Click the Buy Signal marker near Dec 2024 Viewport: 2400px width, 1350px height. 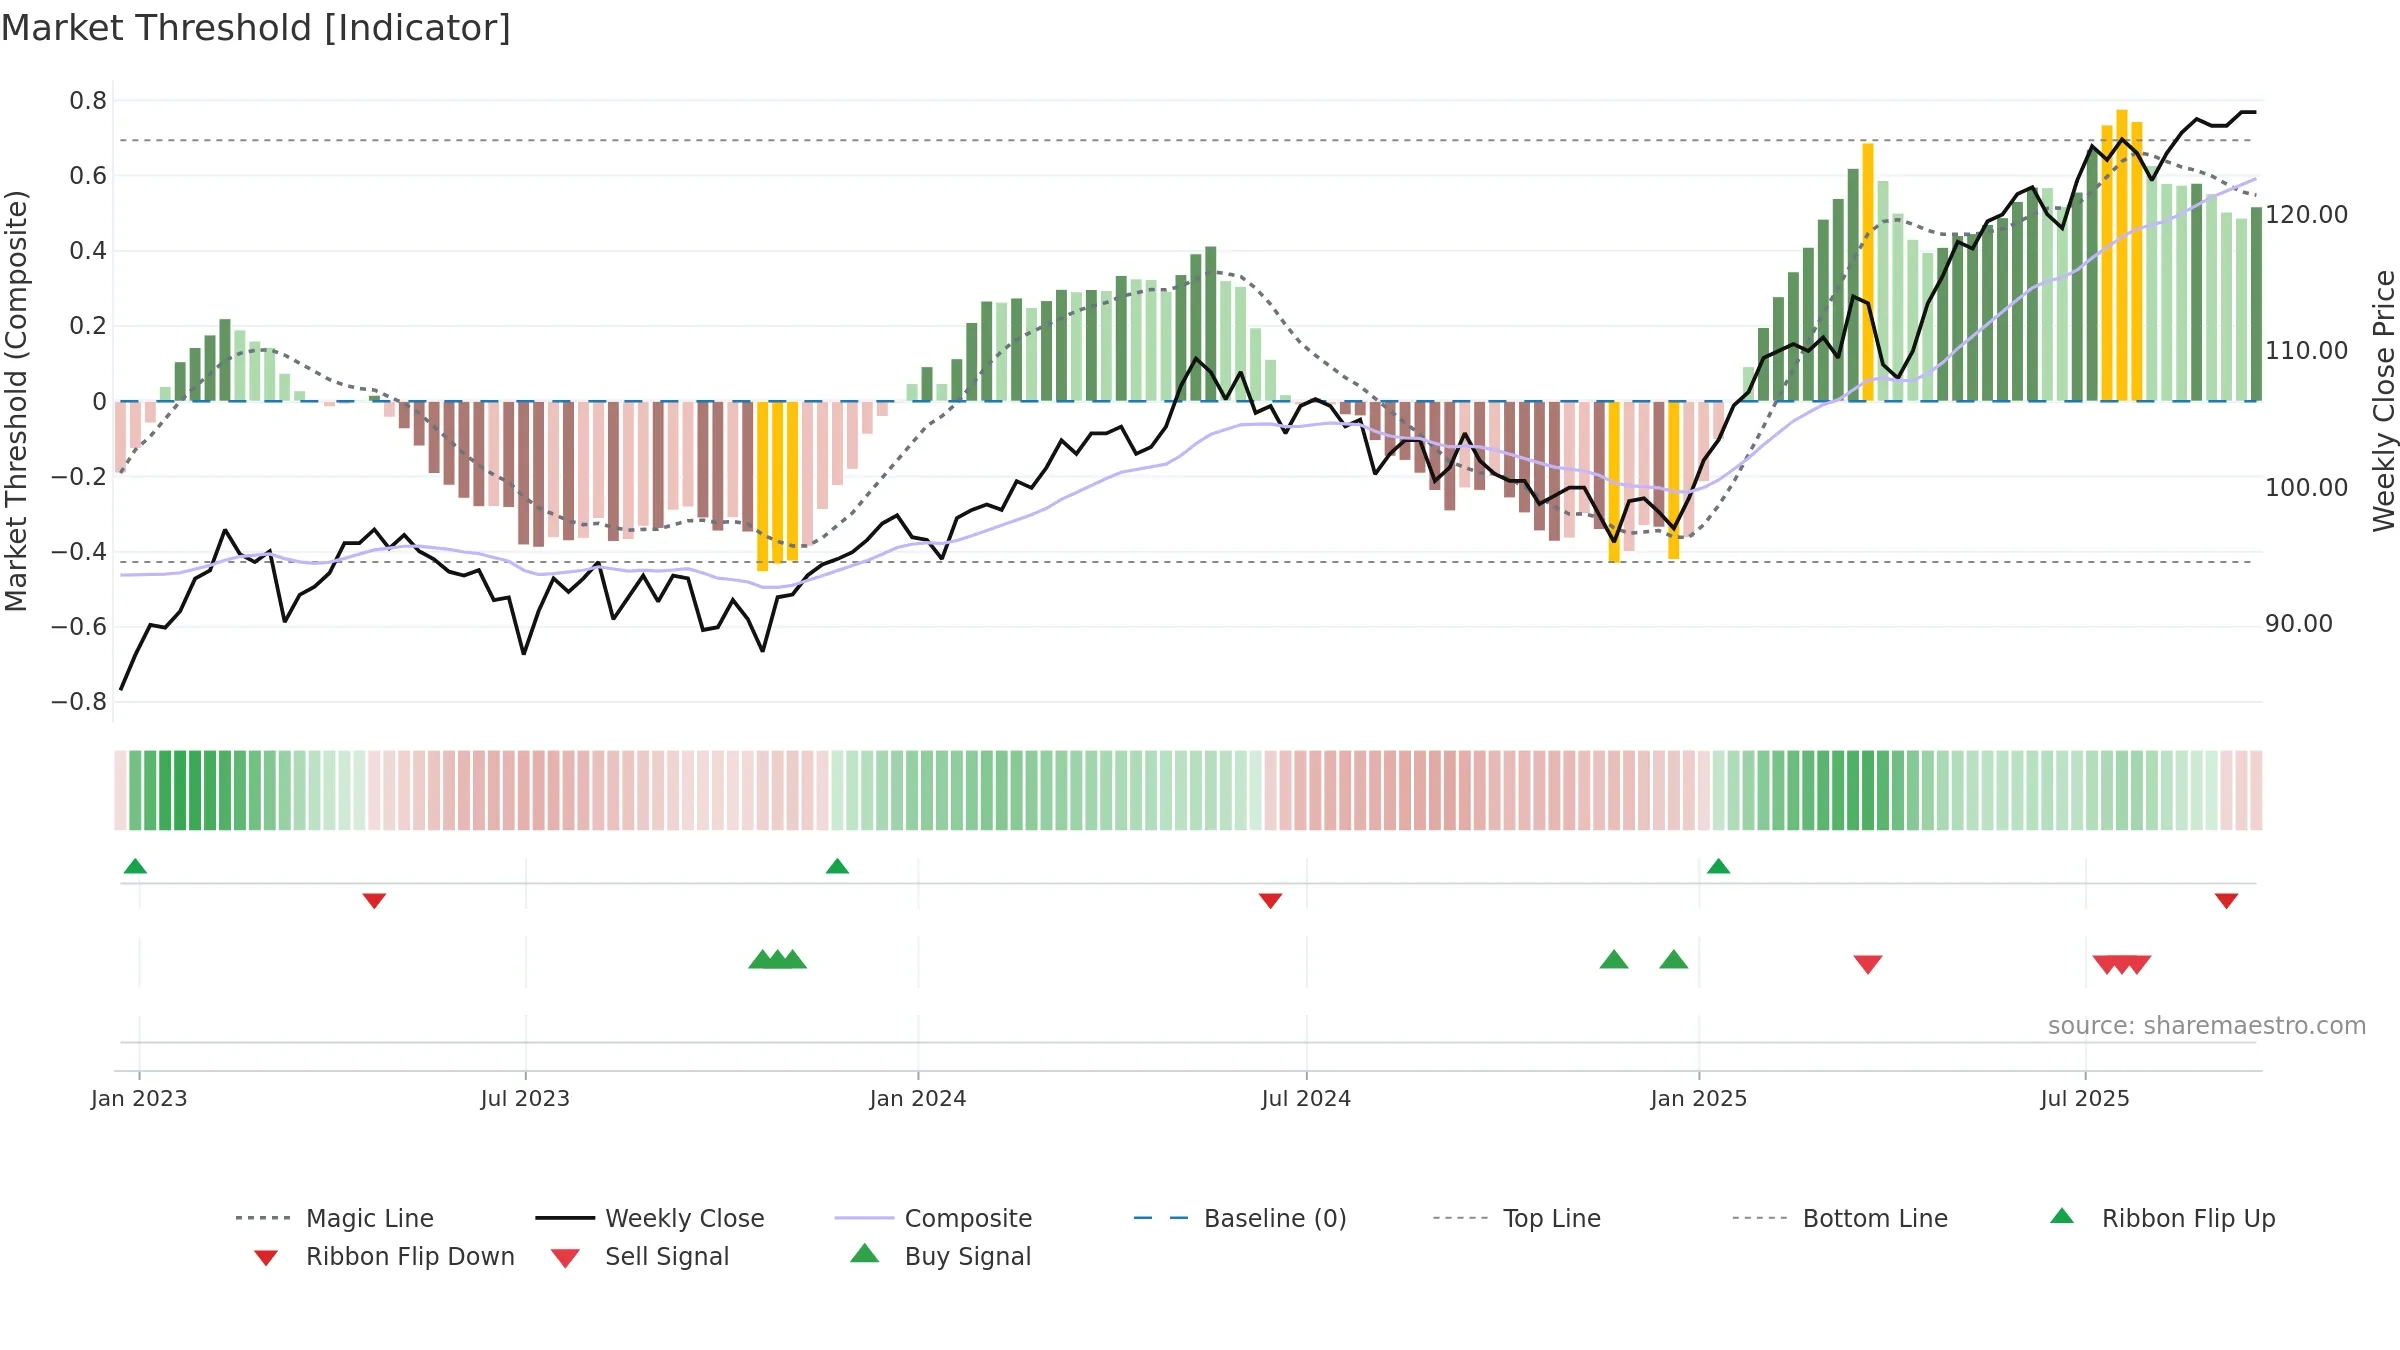point(1674,960)
